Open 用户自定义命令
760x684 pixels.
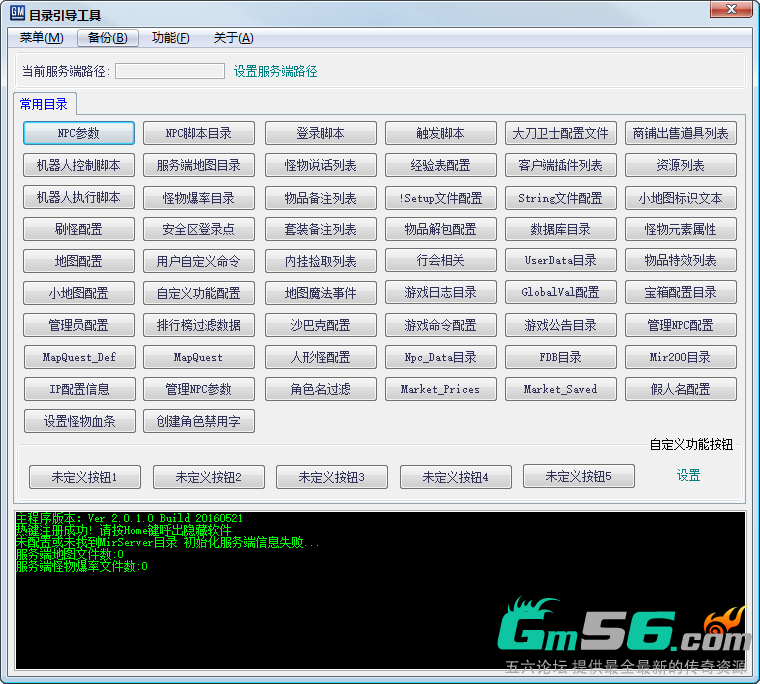199,261
